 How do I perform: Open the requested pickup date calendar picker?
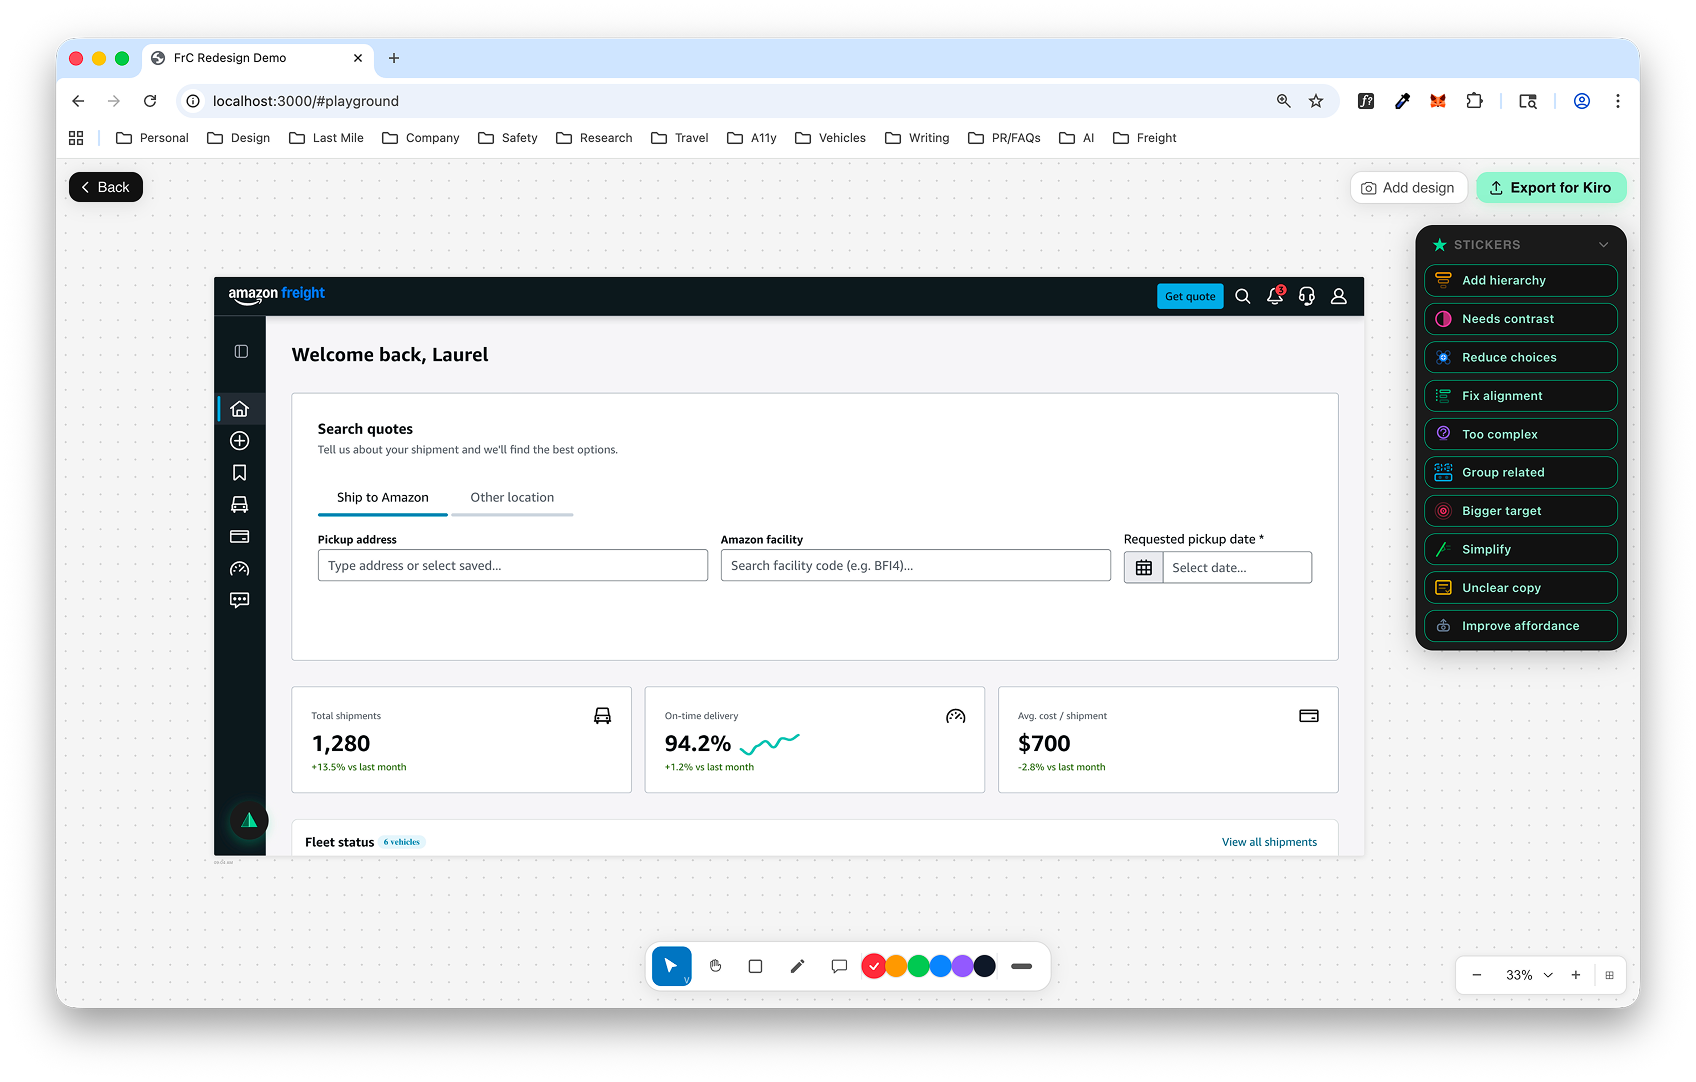coord(1142,567)
